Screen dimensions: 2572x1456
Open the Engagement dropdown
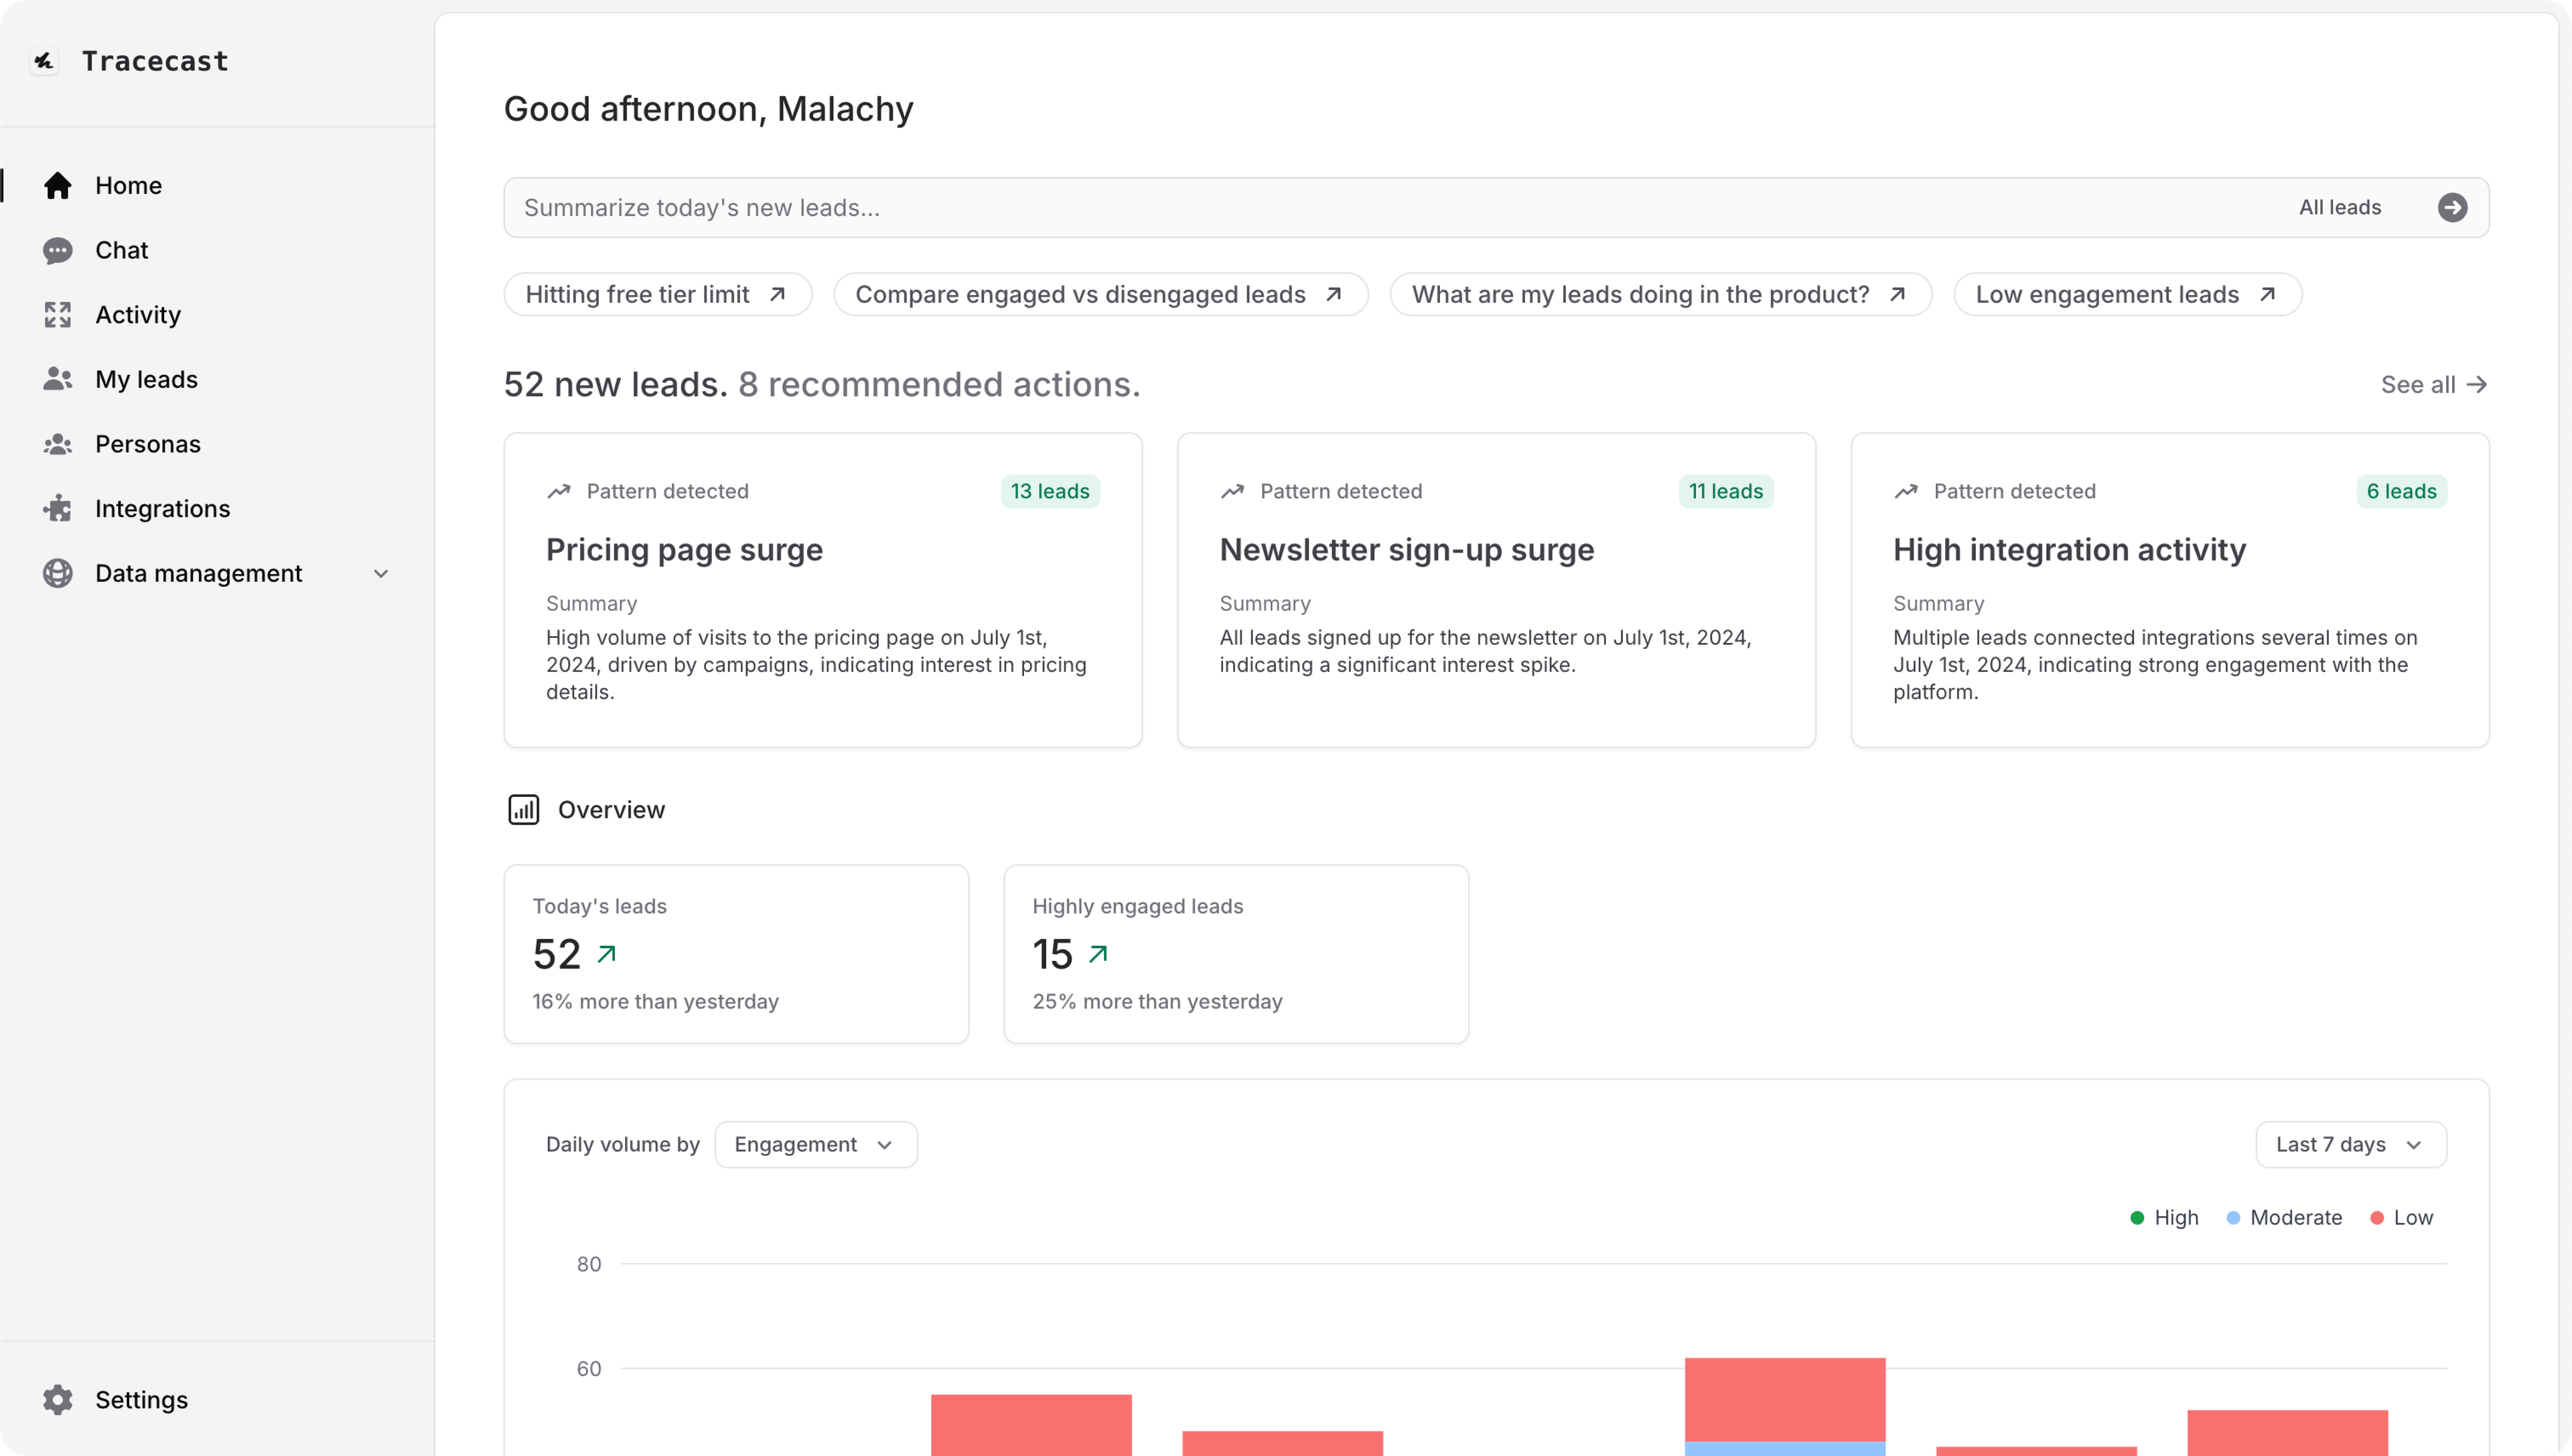pos(816,1145)
